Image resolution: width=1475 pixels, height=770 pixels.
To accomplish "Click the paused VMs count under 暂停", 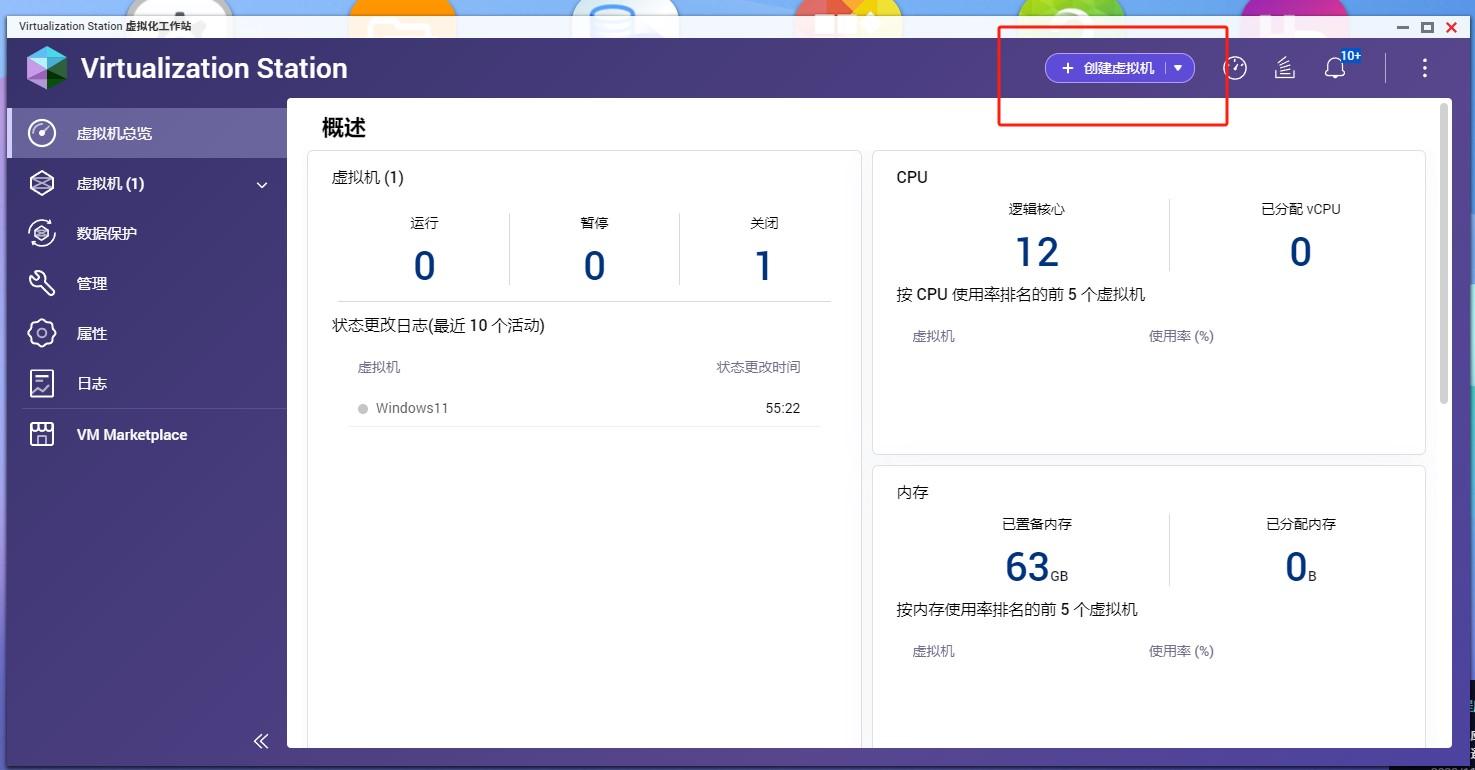I will click(594, 266).
